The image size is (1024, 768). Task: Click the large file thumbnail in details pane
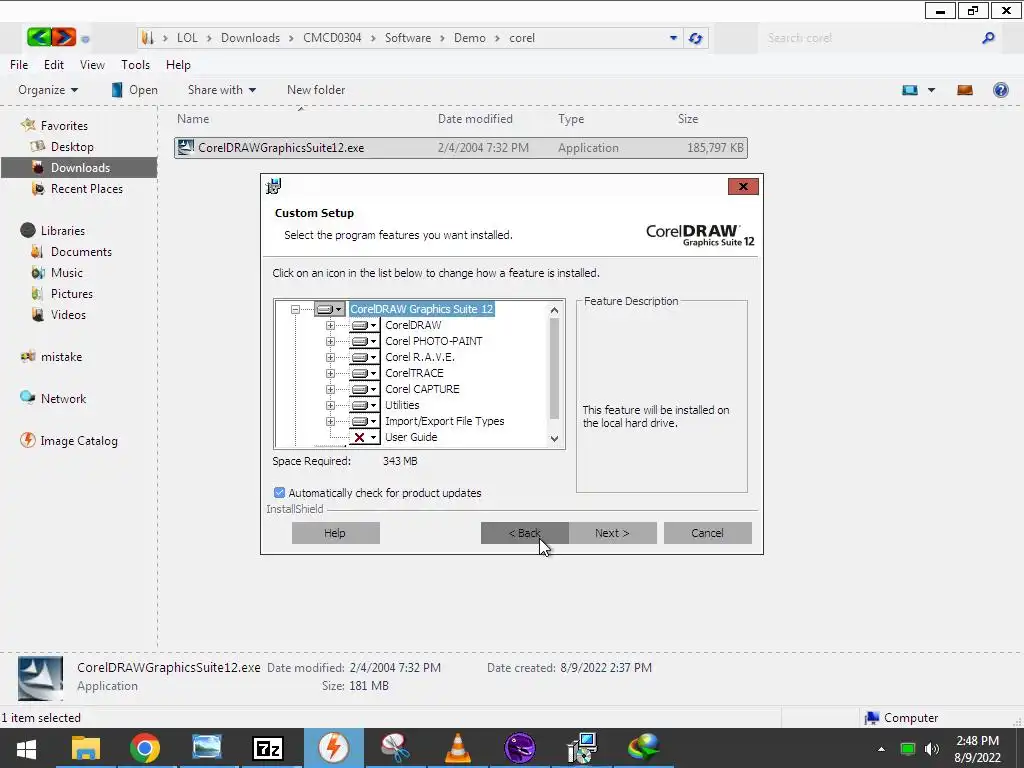[x=40, y=678]
